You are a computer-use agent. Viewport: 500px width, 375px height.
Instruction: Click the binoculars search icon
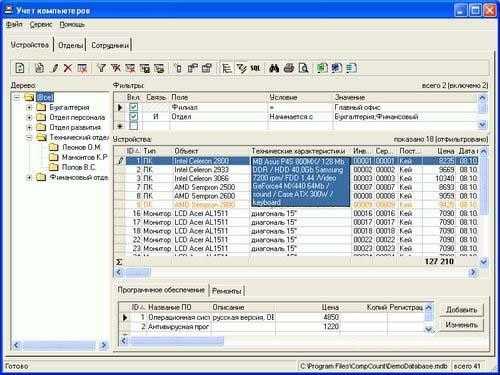pyautogui.click(x=274, y=68)
